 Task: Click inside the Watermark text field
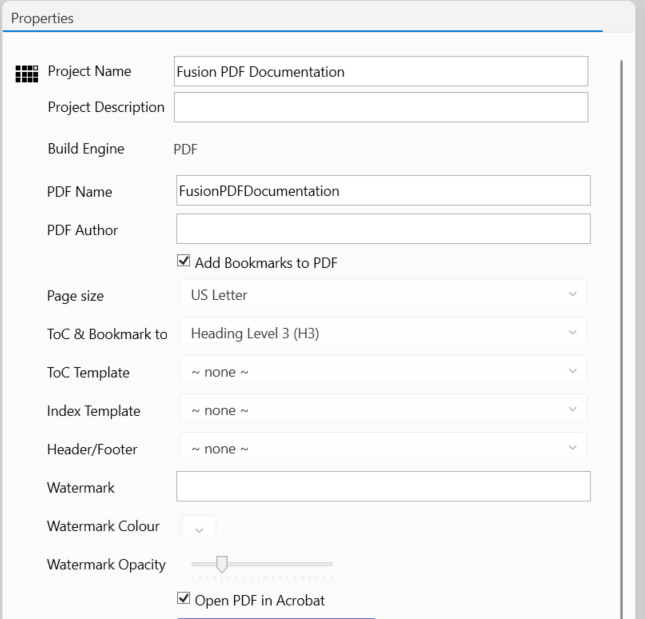pos(382,487)
